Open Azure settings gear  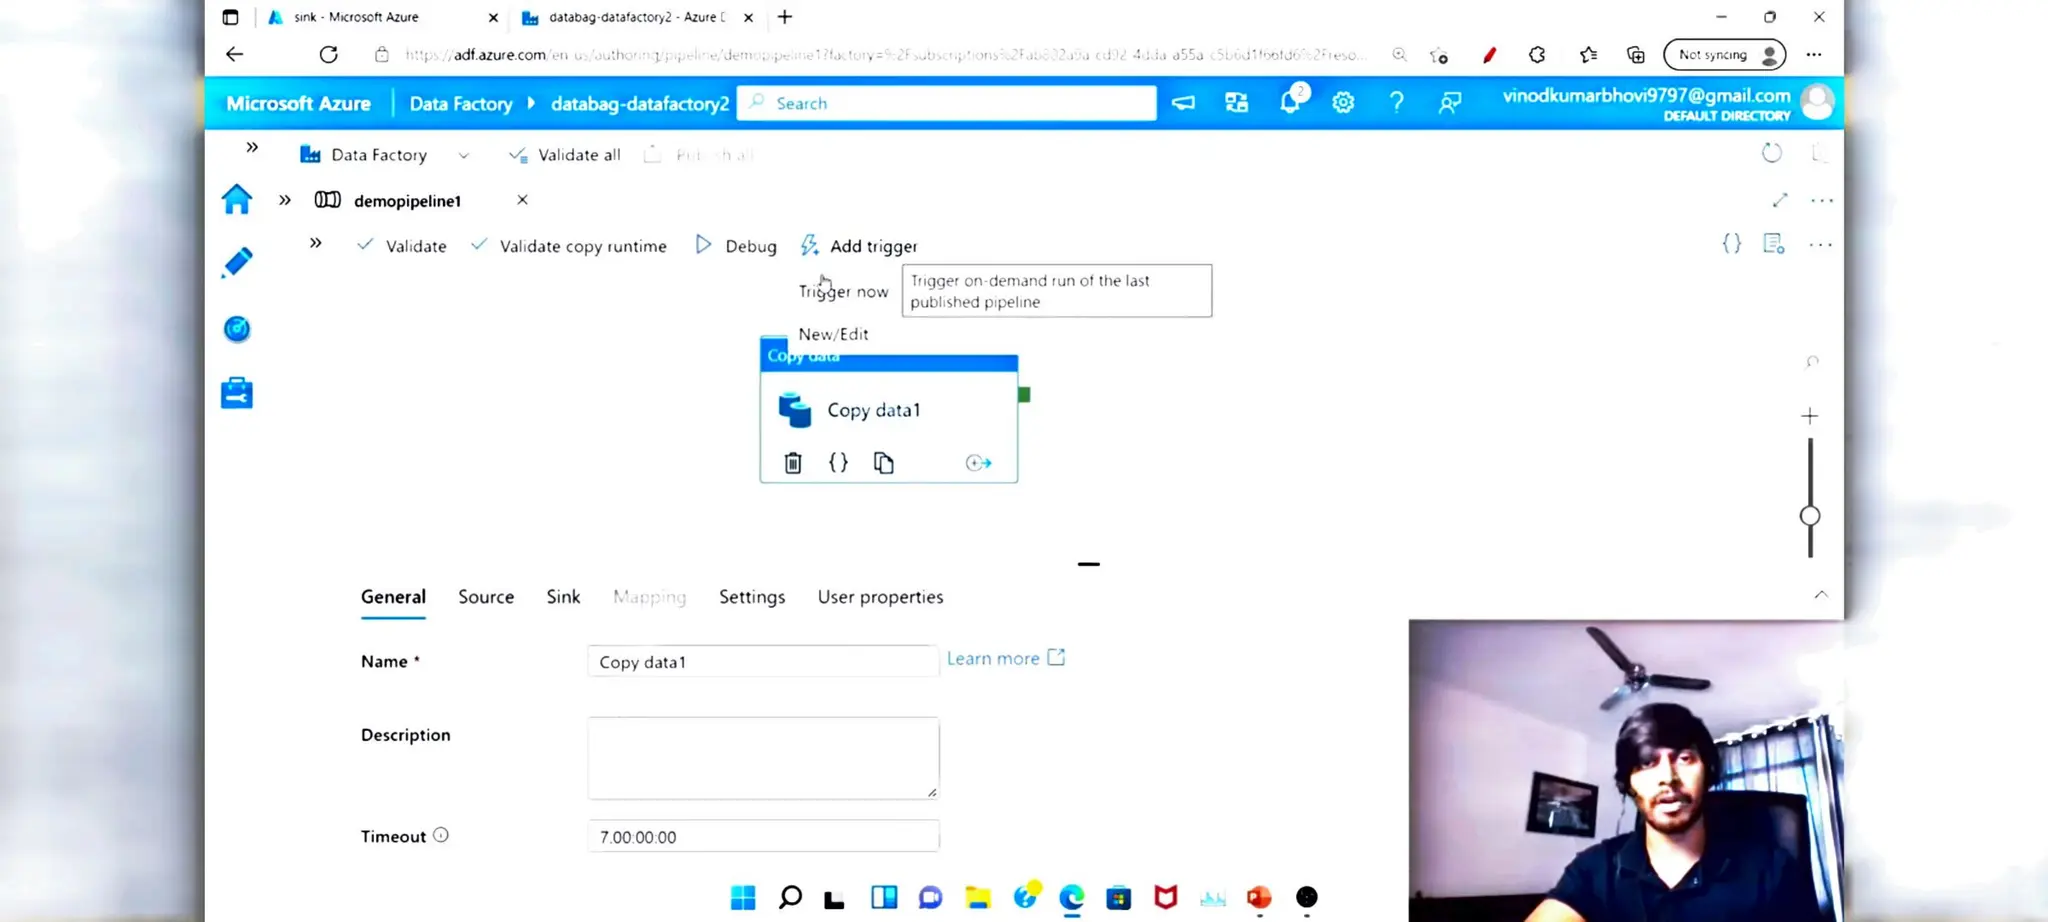(1343, 102)
